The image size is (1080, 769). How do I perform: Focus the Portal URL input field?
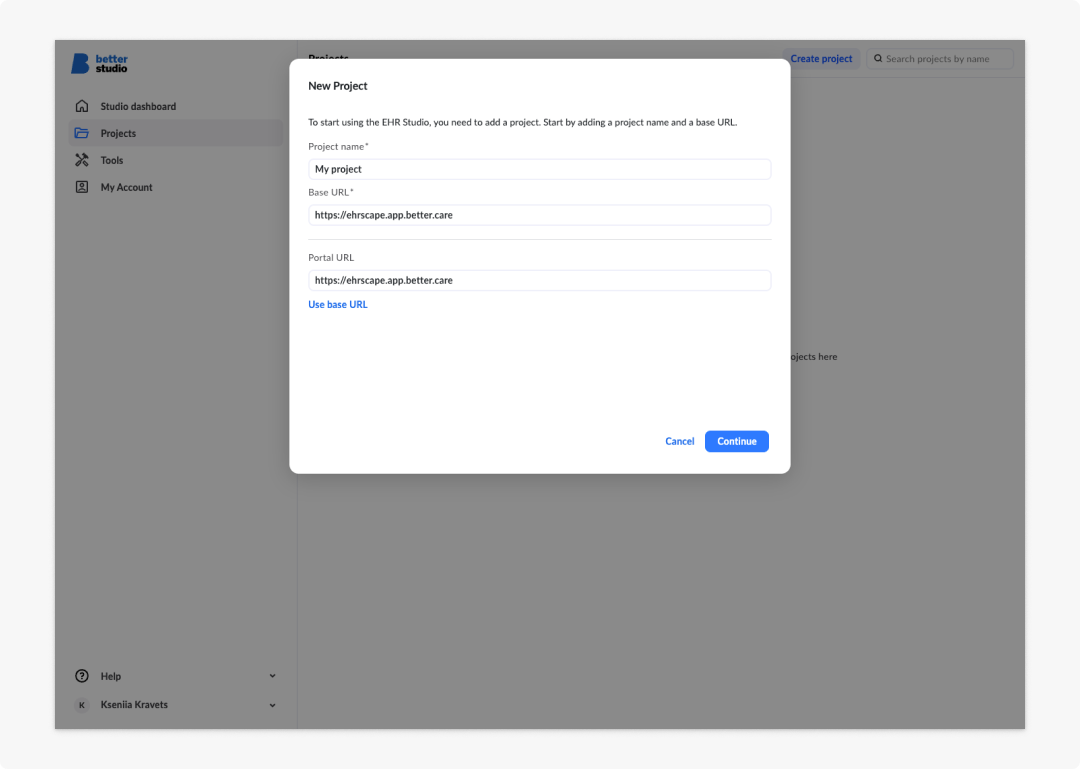click(x=539, y=280)
